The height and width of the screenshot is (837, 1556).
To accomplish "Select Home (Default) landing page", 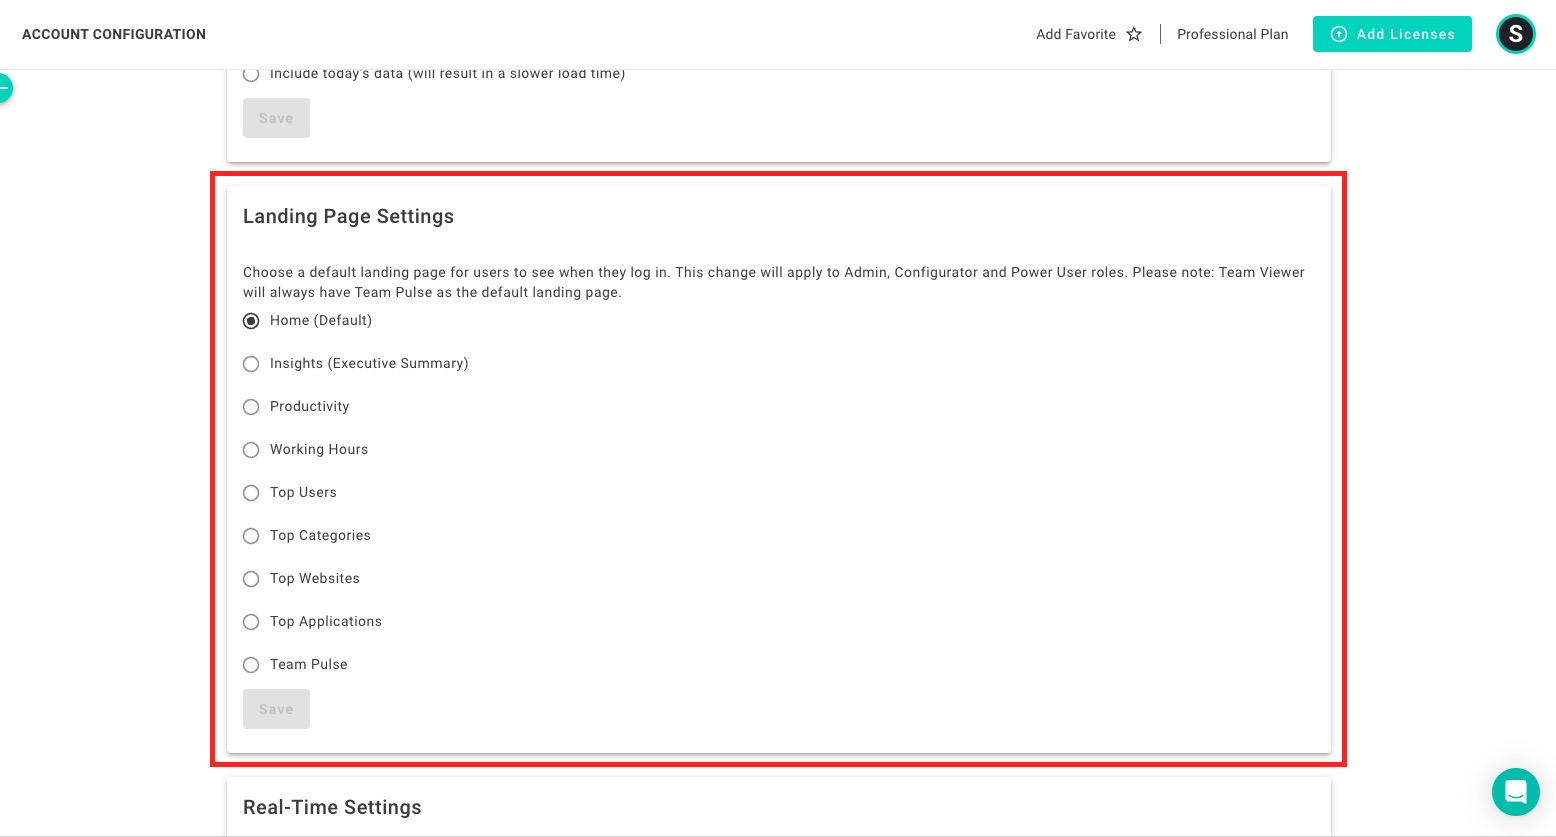I will 251,321.
